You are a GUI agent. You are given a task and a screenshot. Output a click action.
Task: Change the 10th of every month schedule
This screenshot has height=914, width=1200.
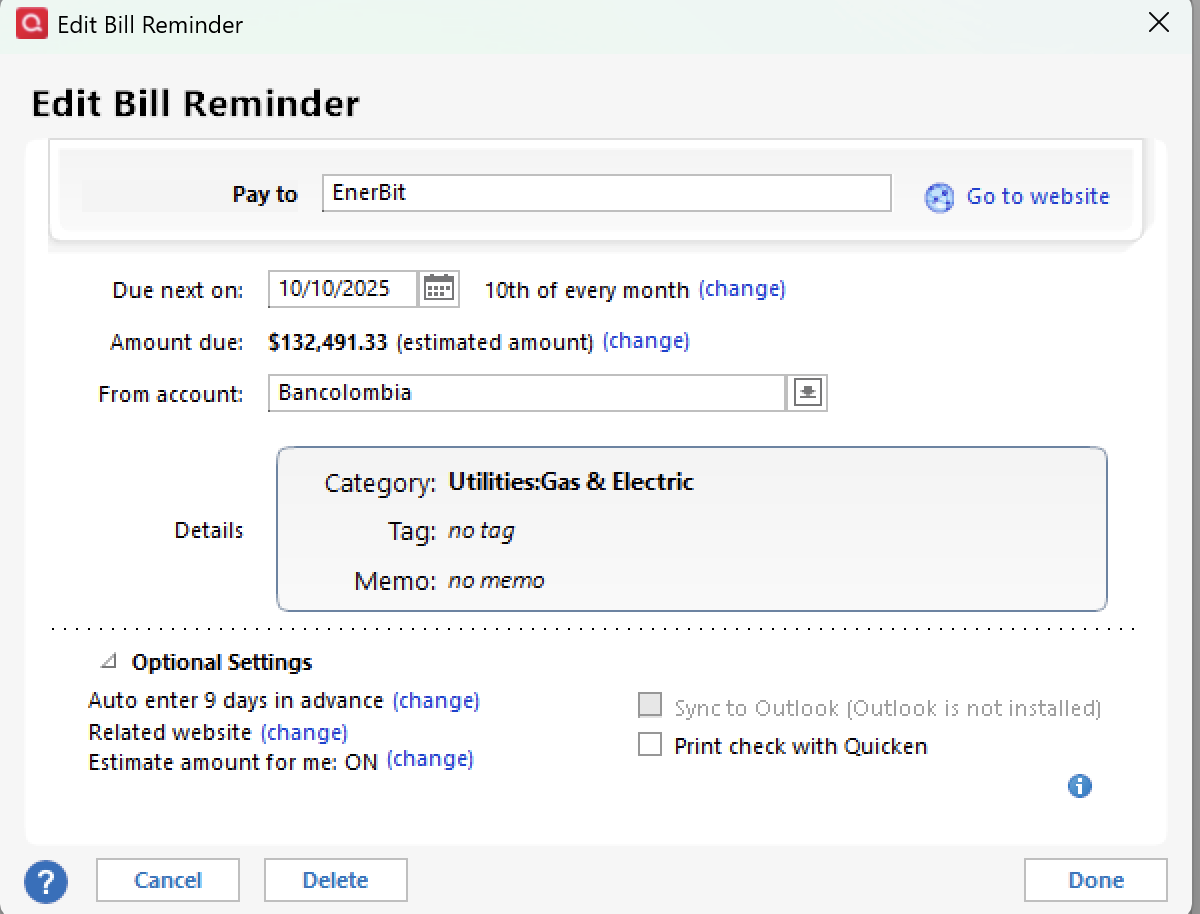point(742,288)
